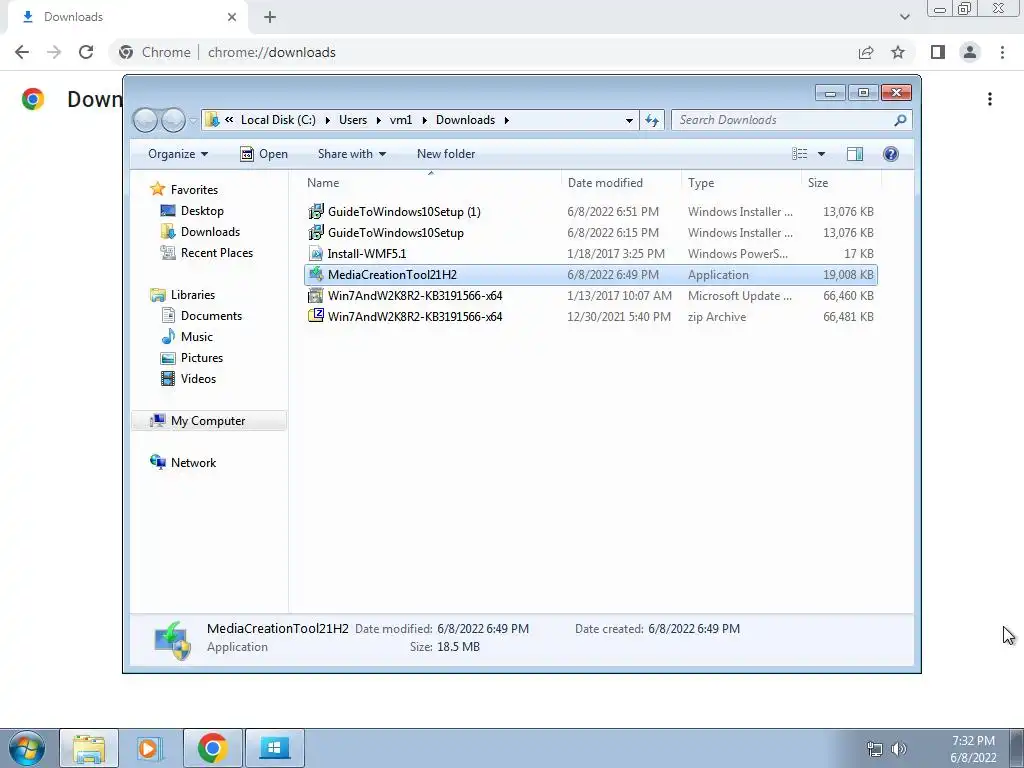Image resolution: width=1024 pixels, height=768 pixels.
Task: Click vm1 in the address breadcrumb
Action: click(x=401, y=120)
